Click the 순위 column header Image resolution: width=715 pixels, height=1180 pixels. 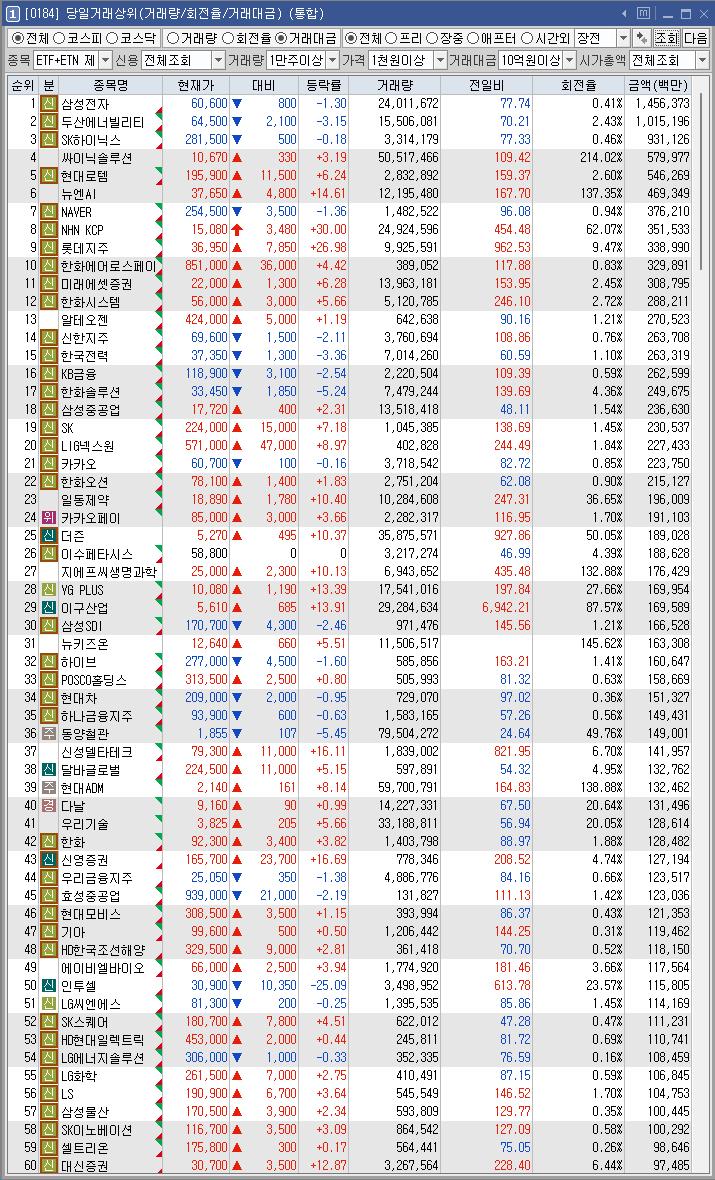23,86
